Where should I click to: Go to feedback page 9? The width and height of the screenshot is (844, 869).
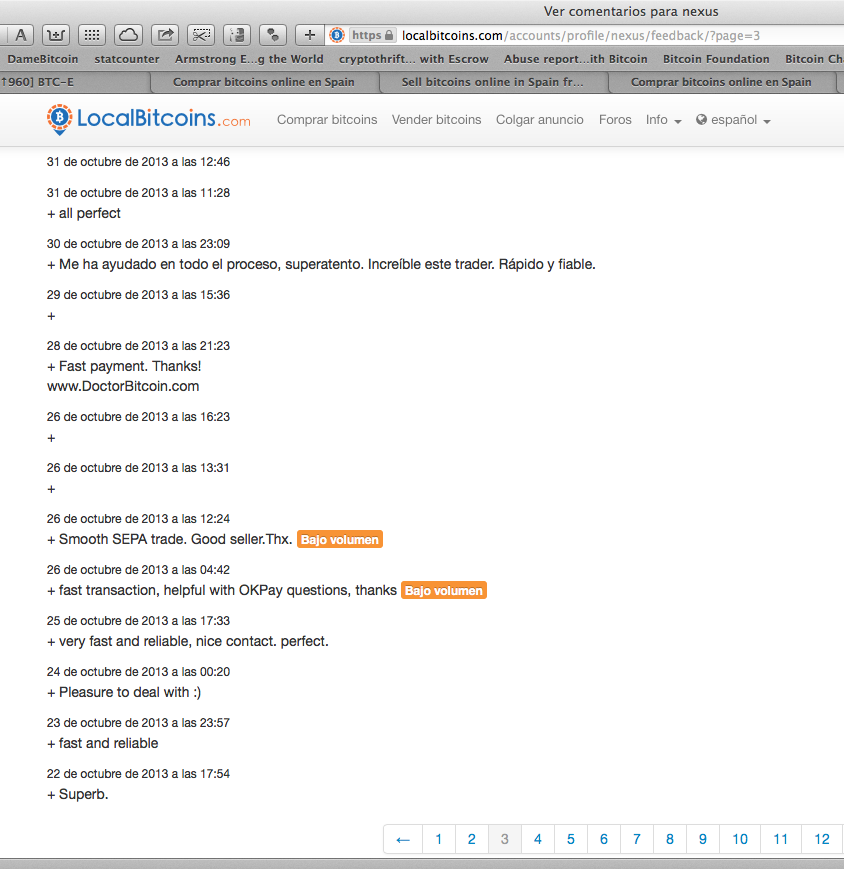pos(703,839)
